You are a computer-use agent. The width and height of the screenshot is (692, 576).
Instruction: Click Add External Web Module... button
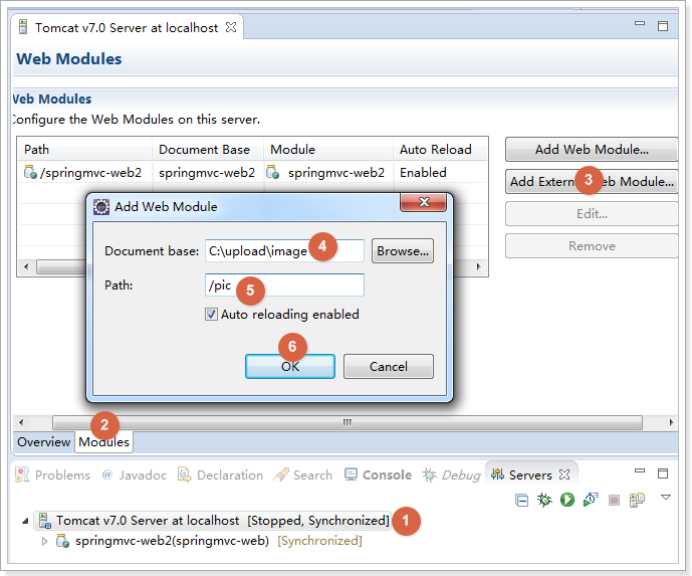[x=591, y=181]
